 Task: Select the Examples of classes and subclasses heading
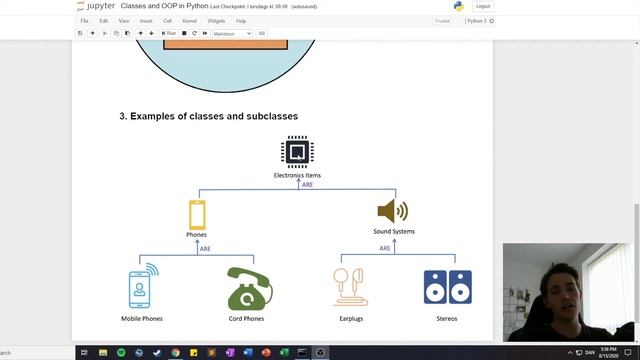pos(209,116)
